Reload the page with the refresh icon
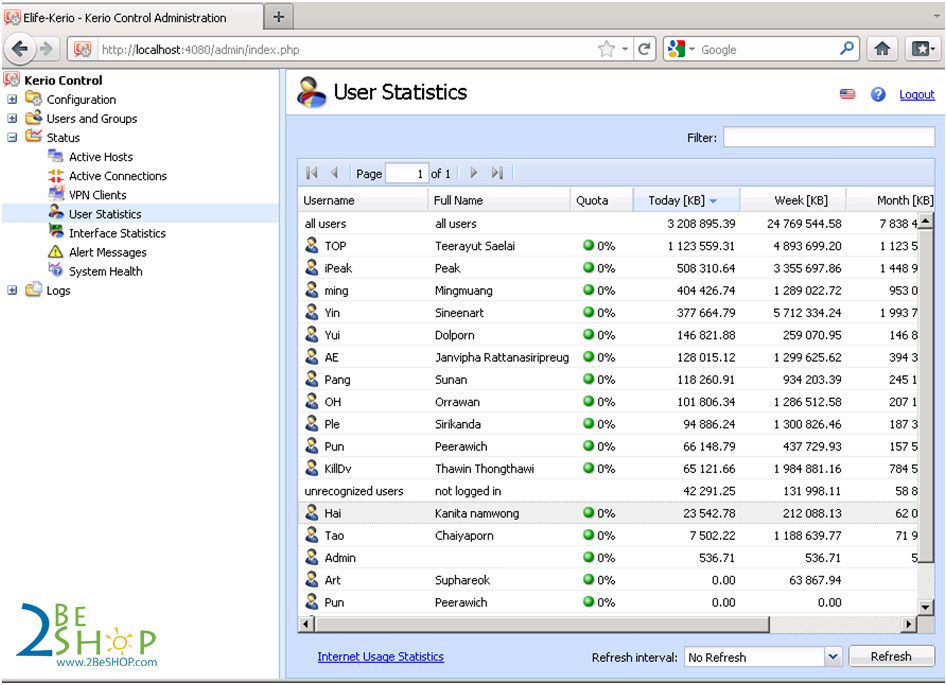 point(644,49)
